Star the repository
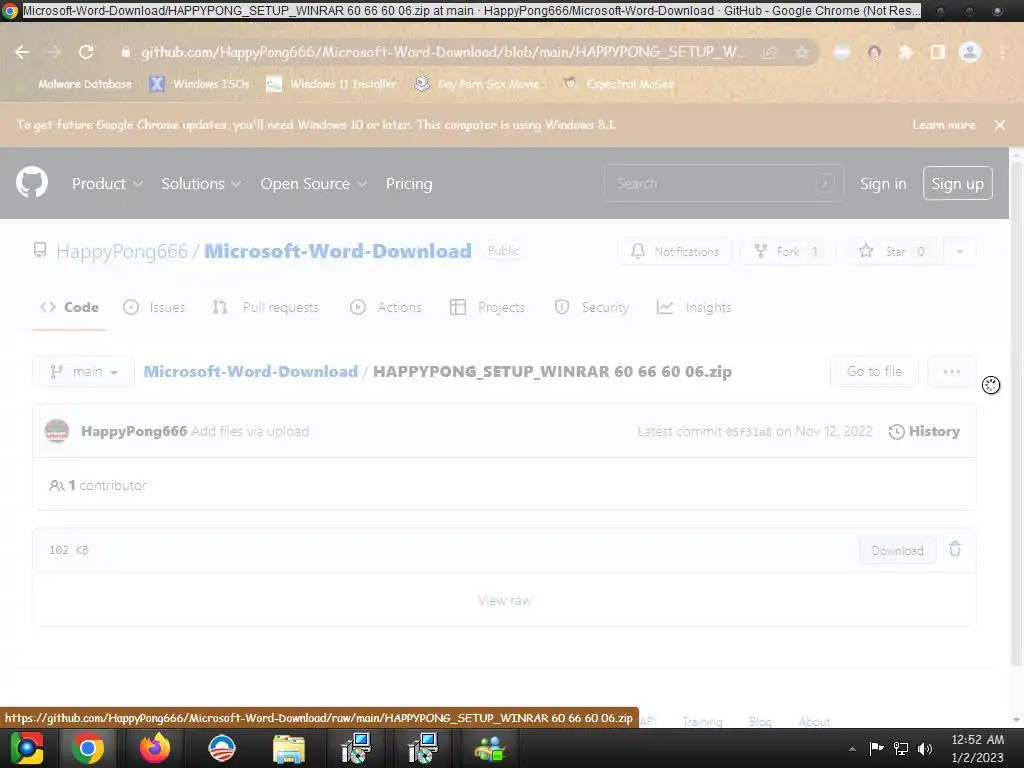 pos(894,251)
